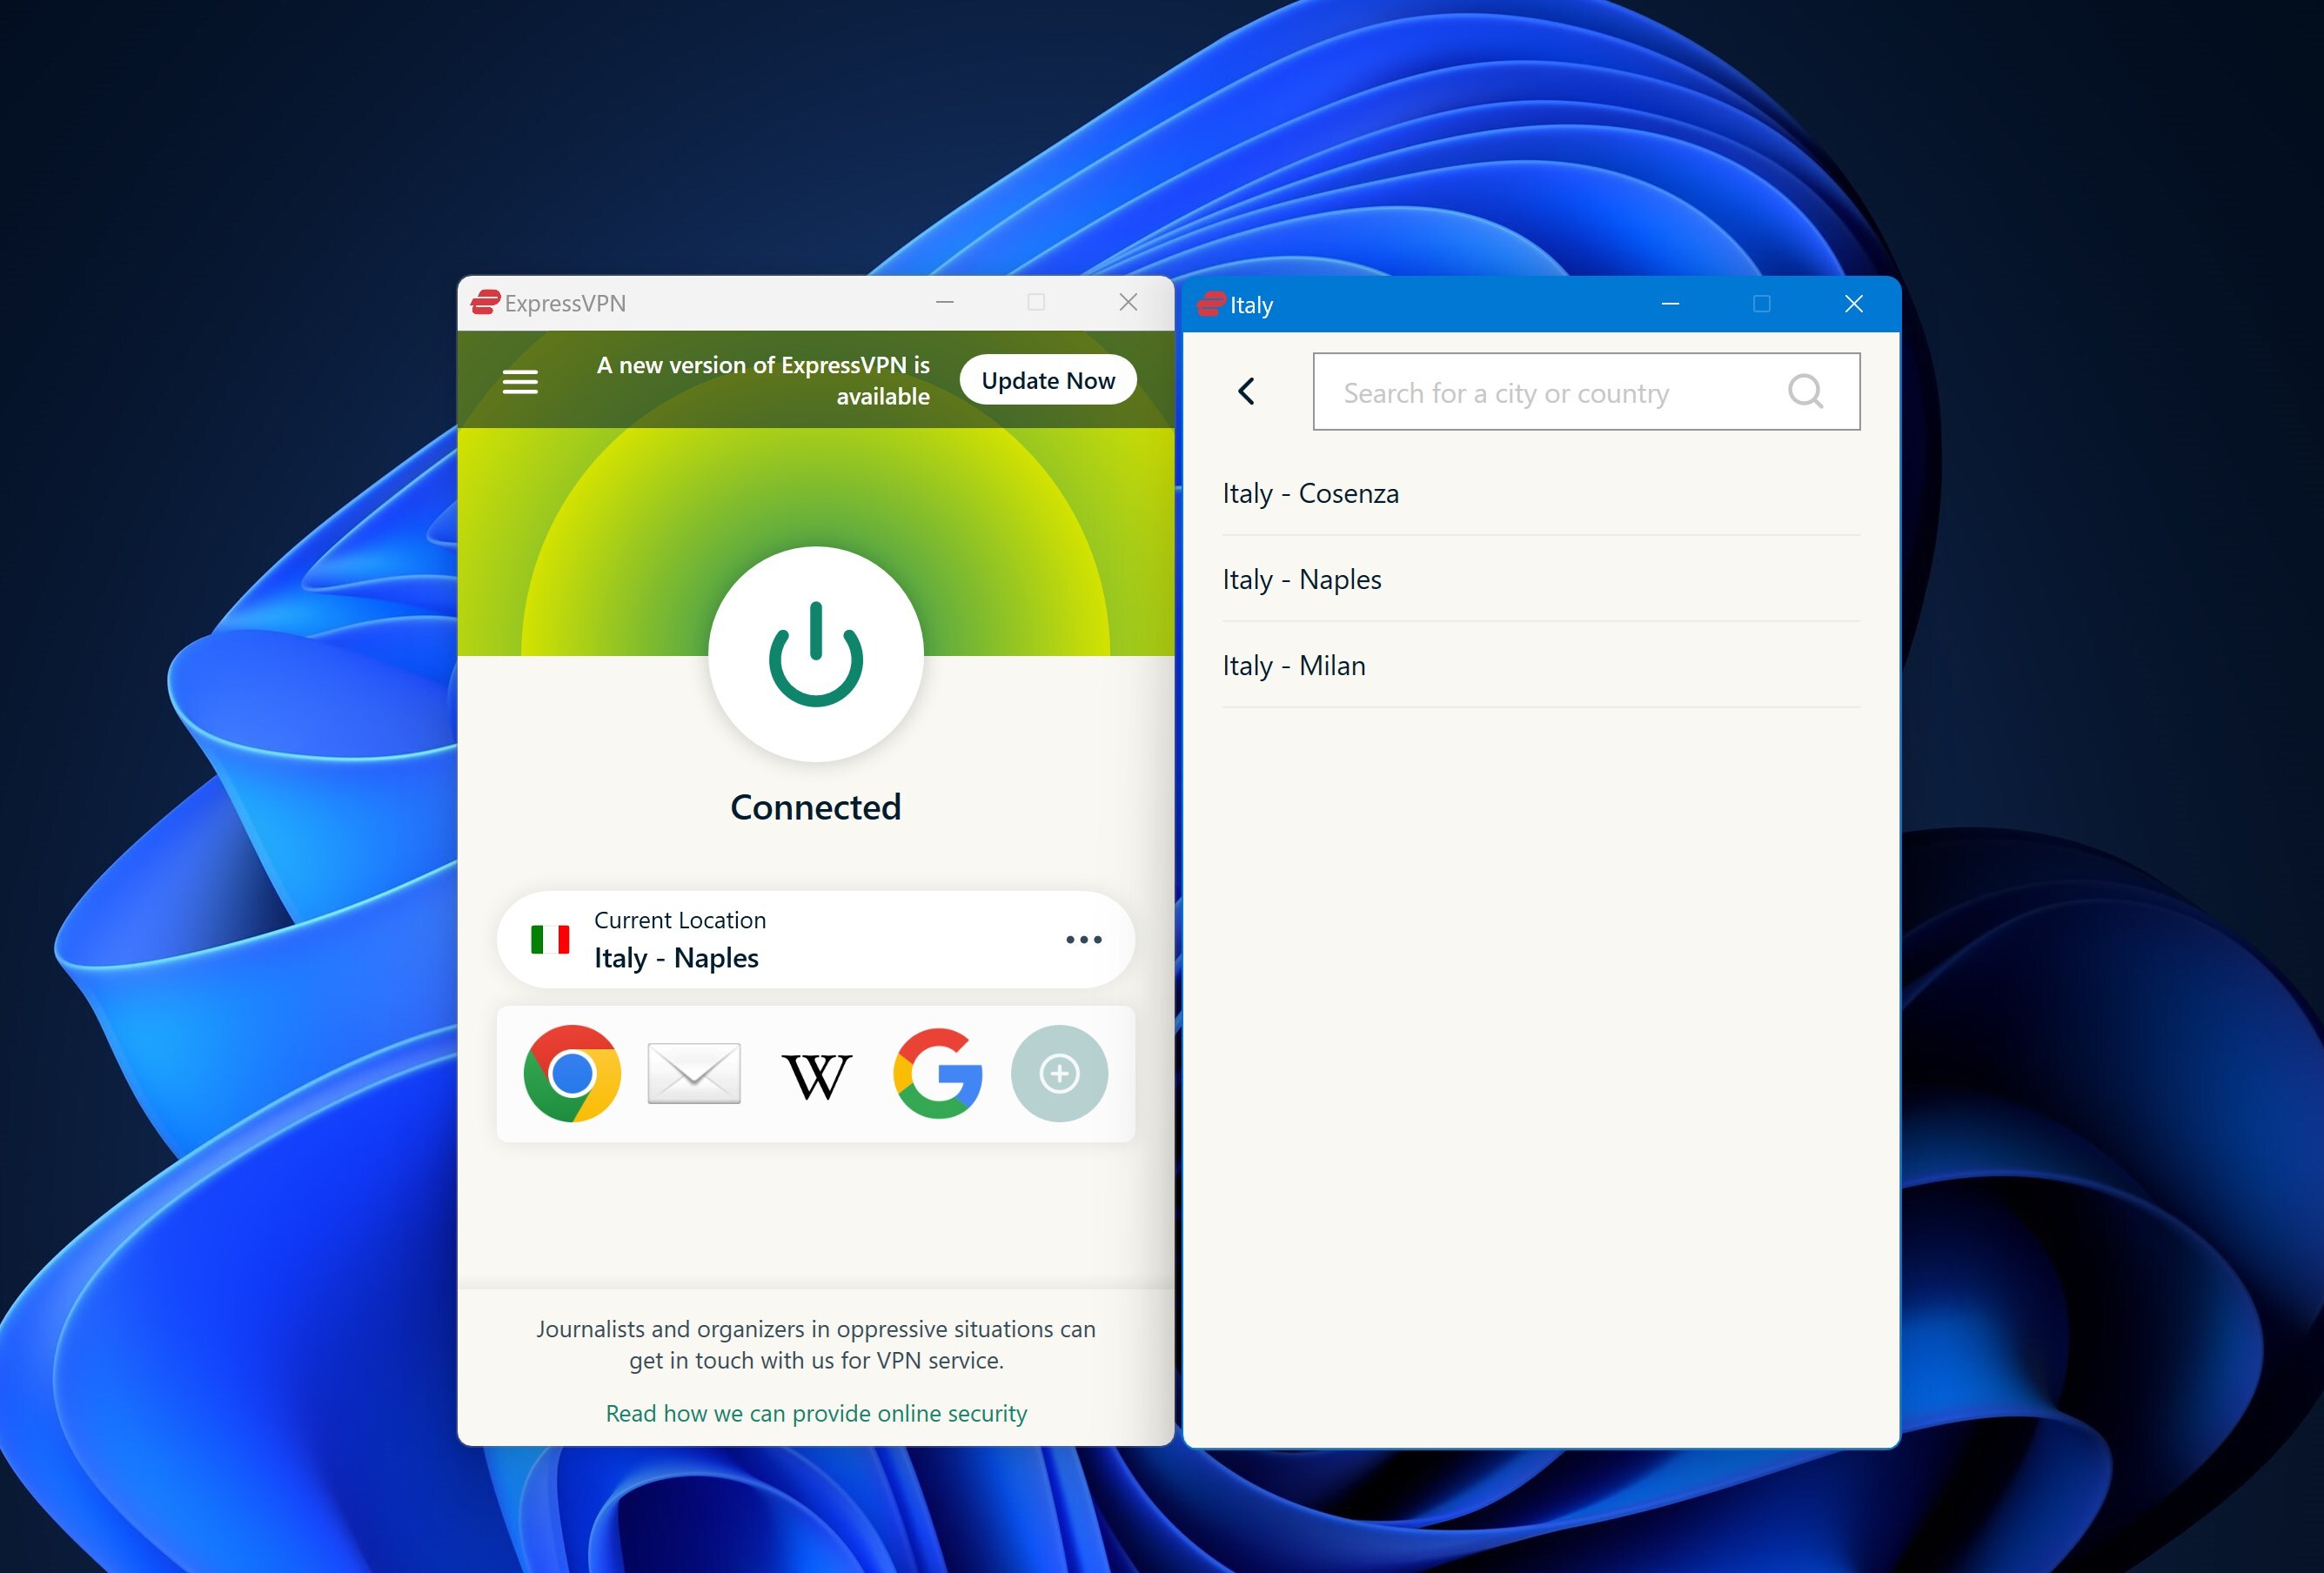Close the ExpressVPN main window
The height and width of the screenshot is (1573, 2324).
[x=1128, y=302]
